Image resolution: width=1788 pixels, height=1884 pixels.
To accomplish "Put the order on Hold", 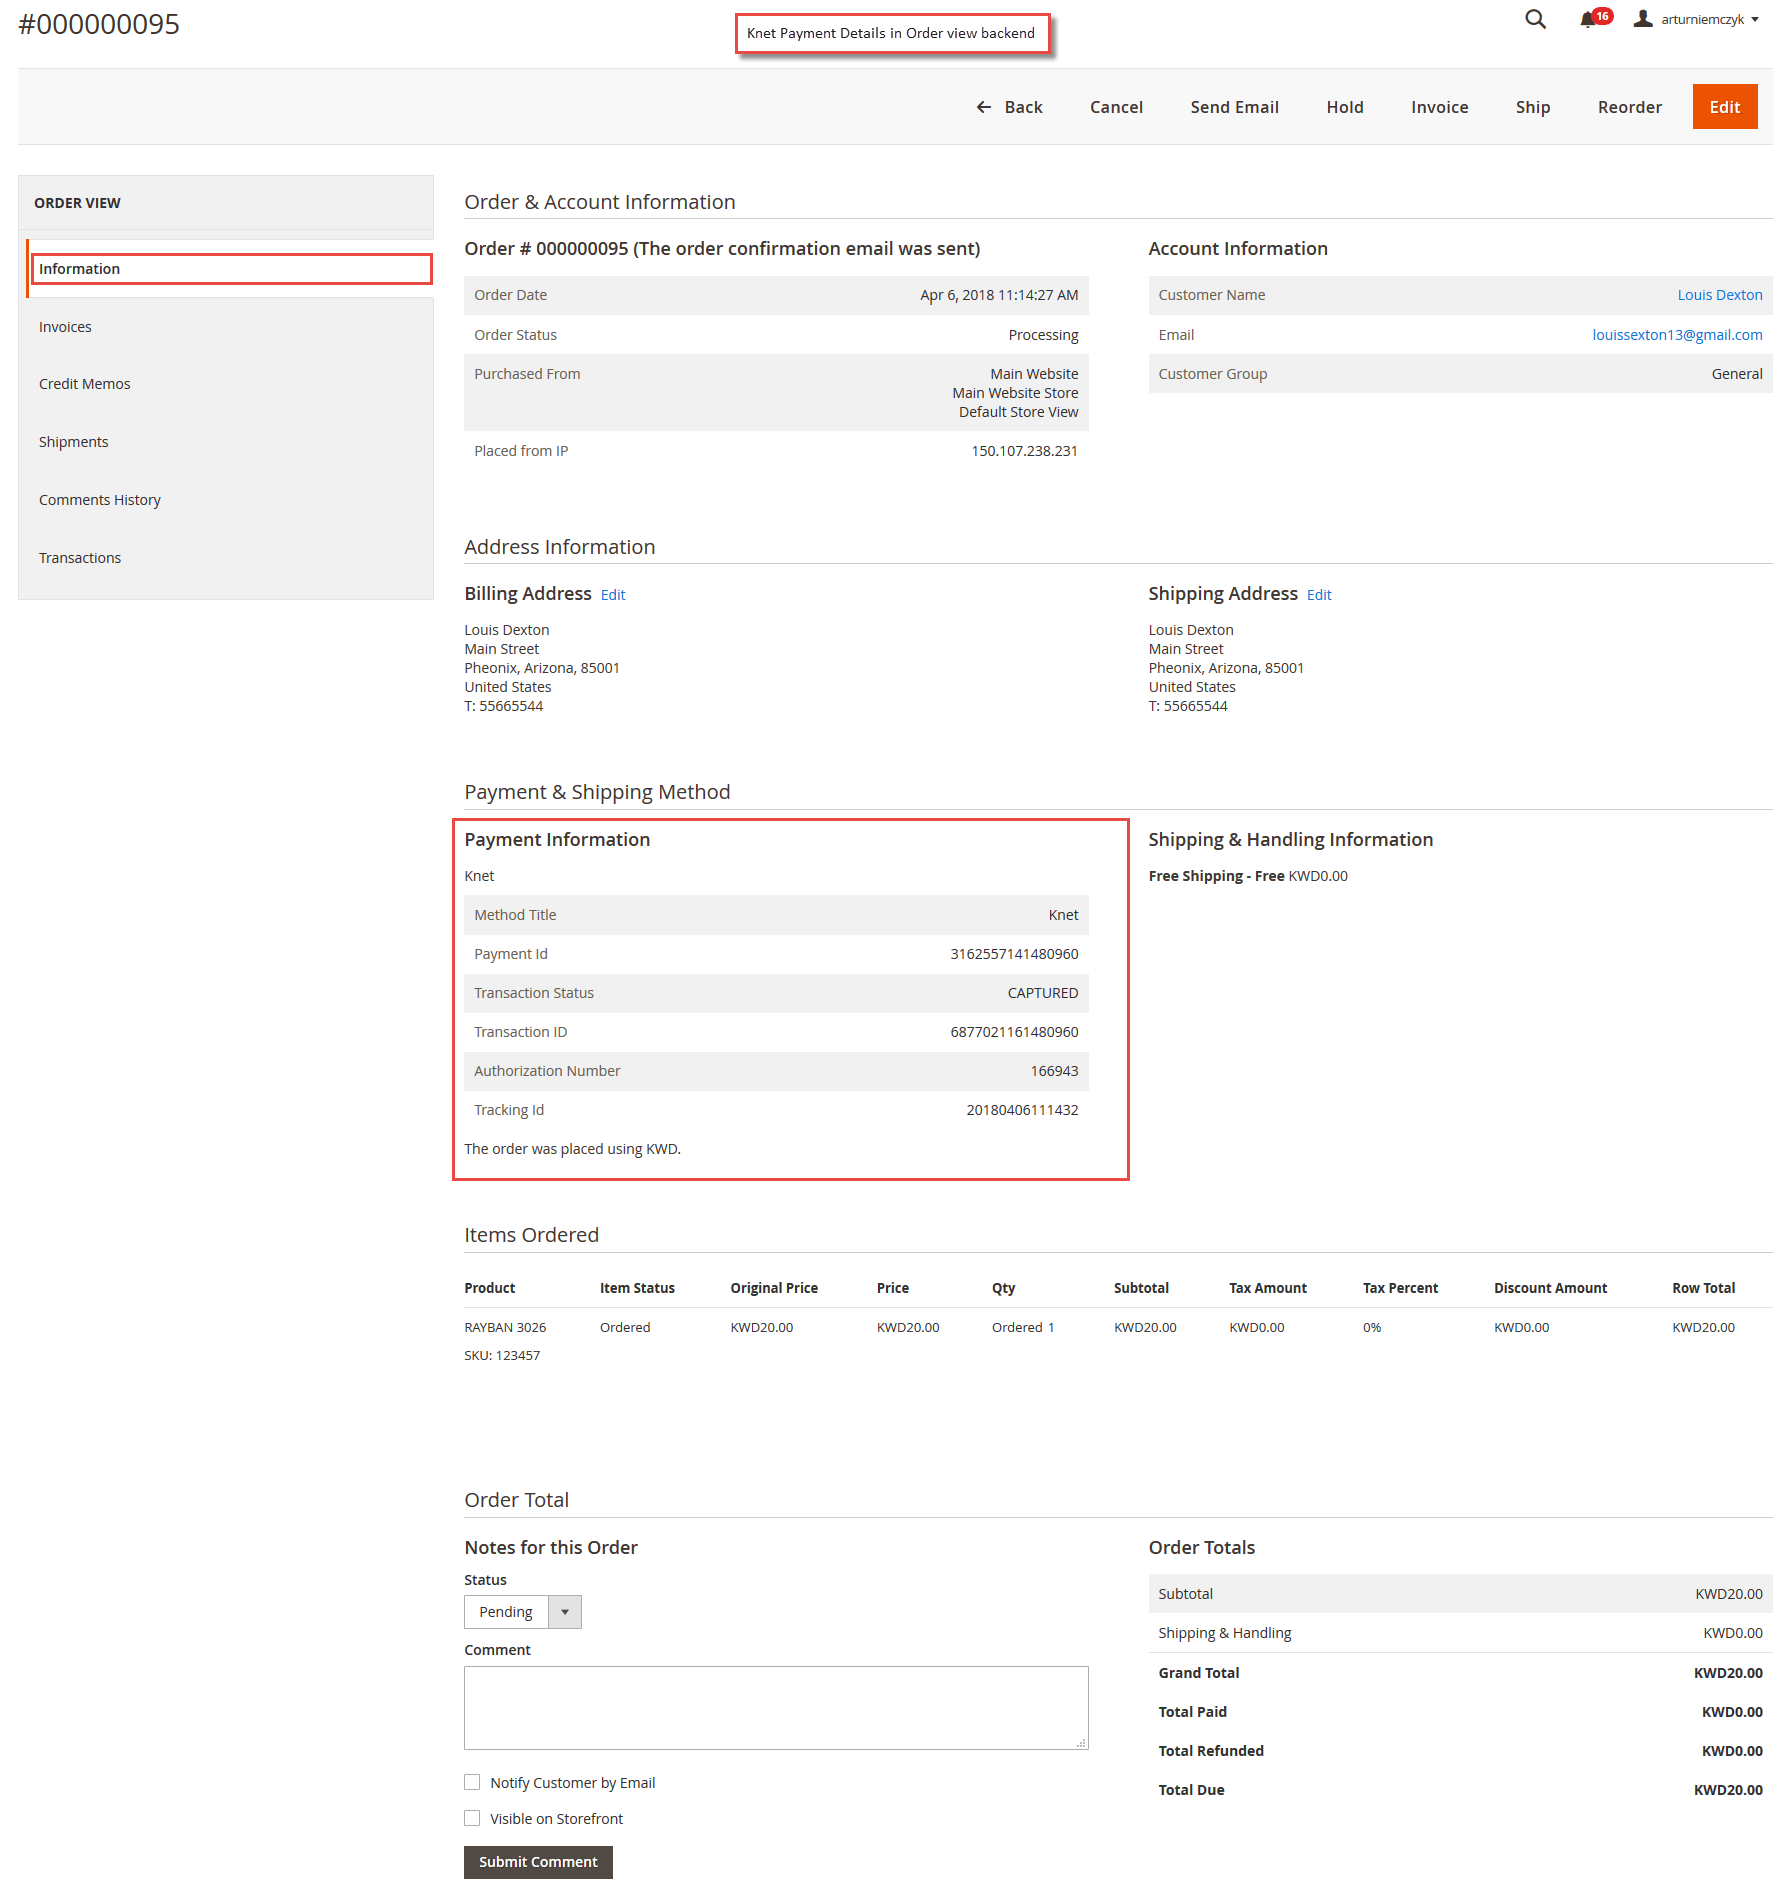I will coord(1344,107).
